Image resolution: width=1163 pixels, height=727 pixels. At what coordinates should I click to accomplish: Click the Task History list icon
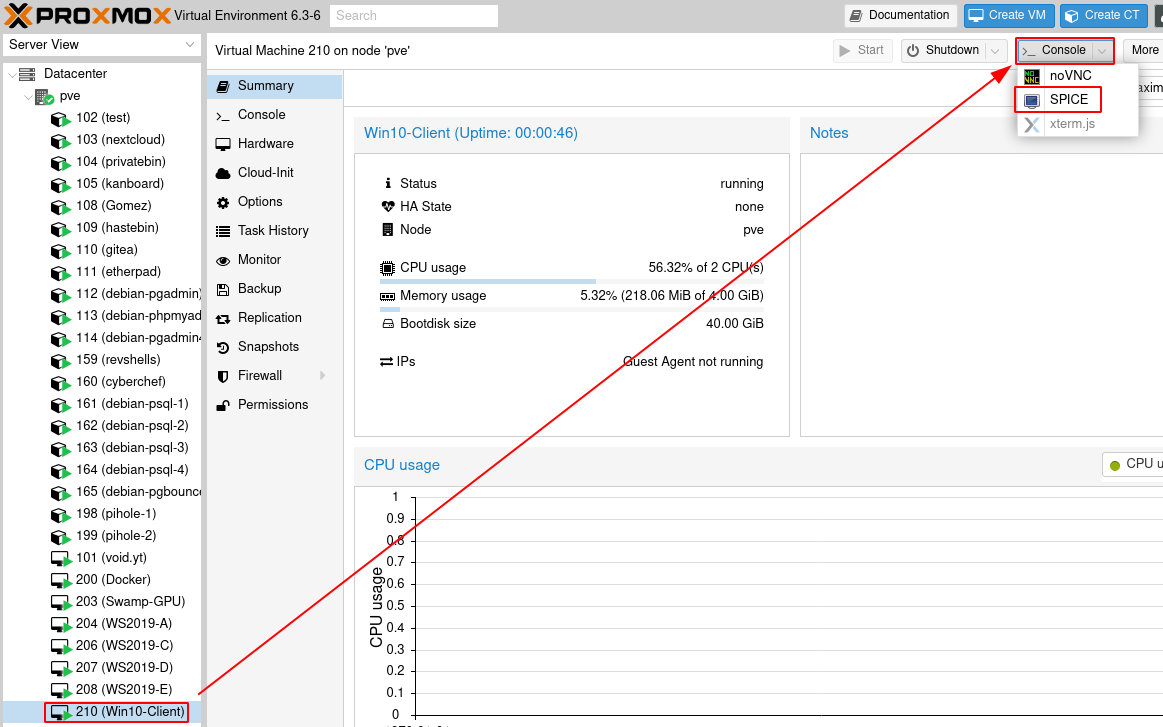tap(223, 231)
